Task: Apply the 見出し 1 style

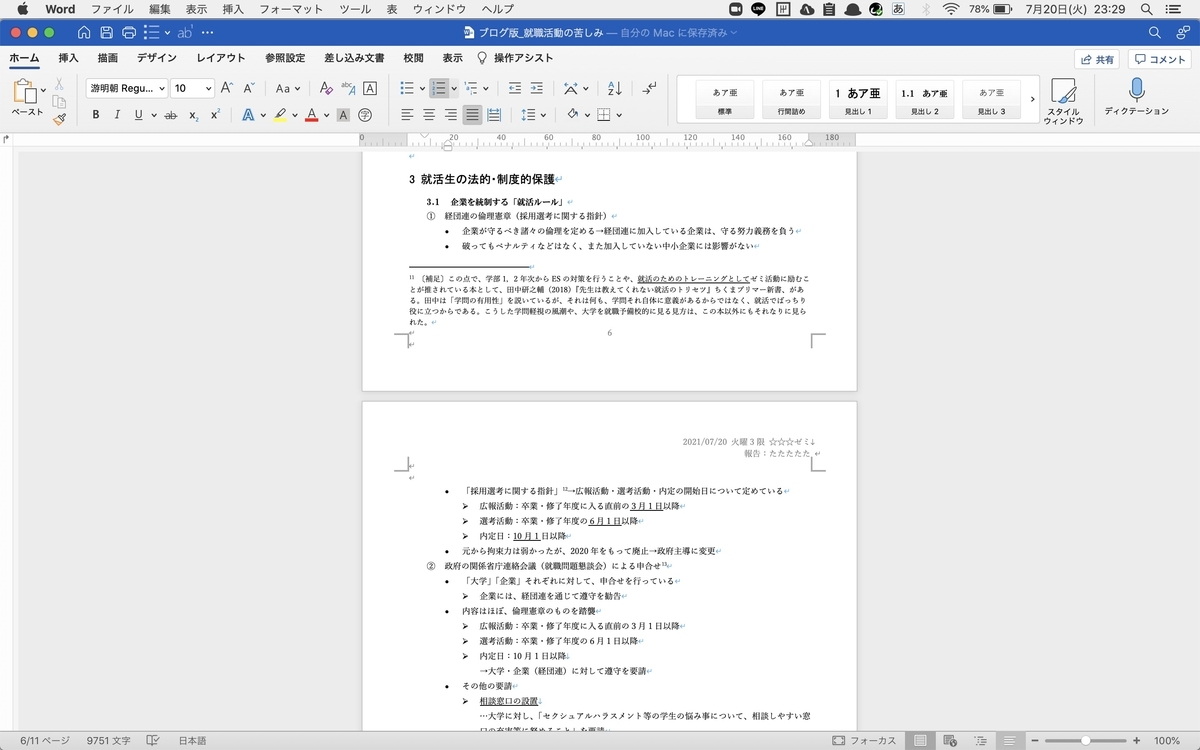Action: pos(858,98)
